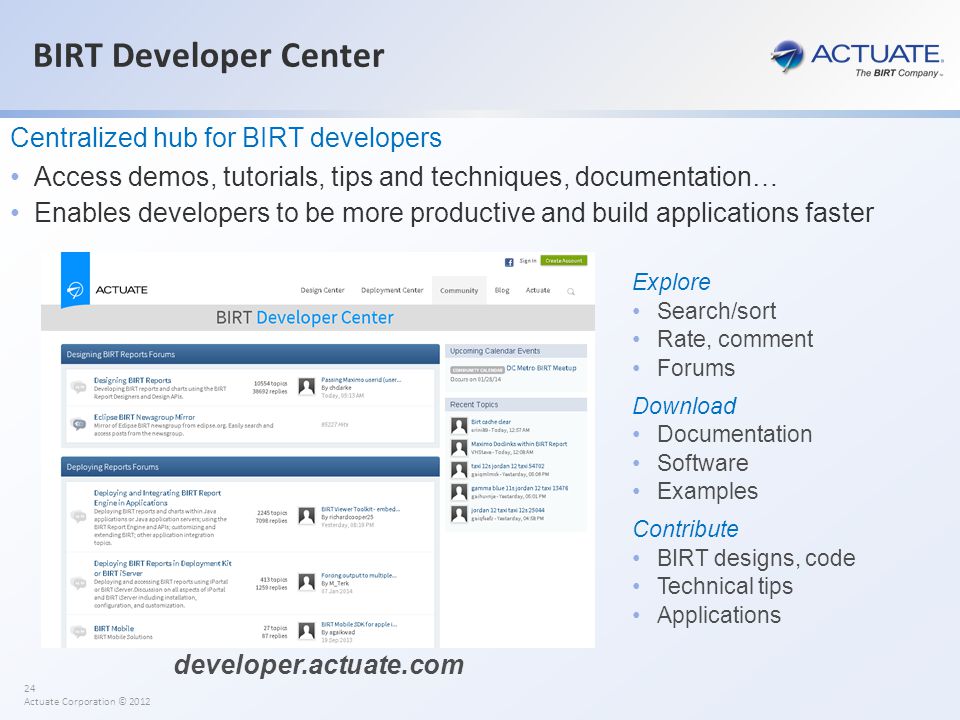Click the avatar beside Birt cache clear topic
This screenshot has height=720, width=960.
pos(459,426)
